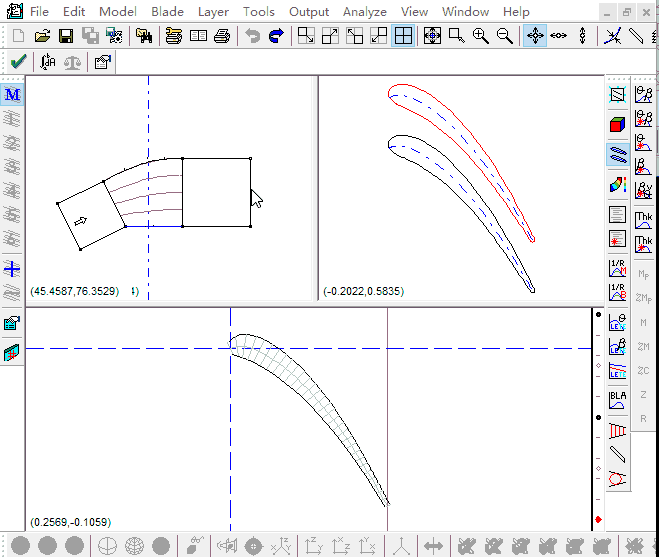Screen dimensions: 659x557
Task: Click the Open folder icon
Action: 42,36
